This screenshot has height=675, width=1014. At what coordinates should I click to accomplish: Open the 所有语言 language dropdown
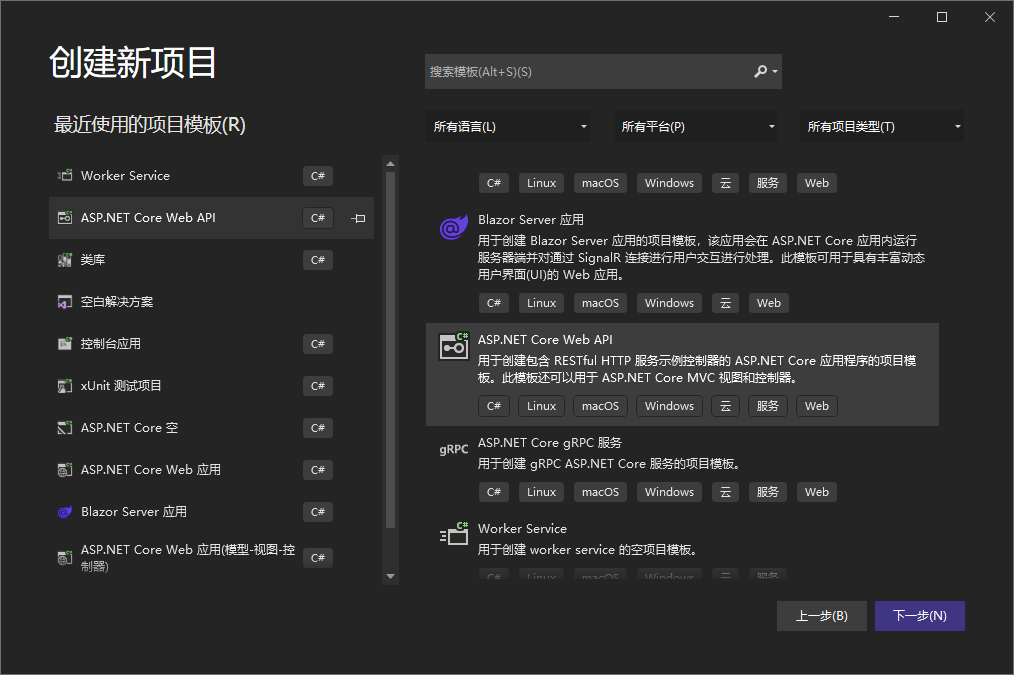click(509, 127)
